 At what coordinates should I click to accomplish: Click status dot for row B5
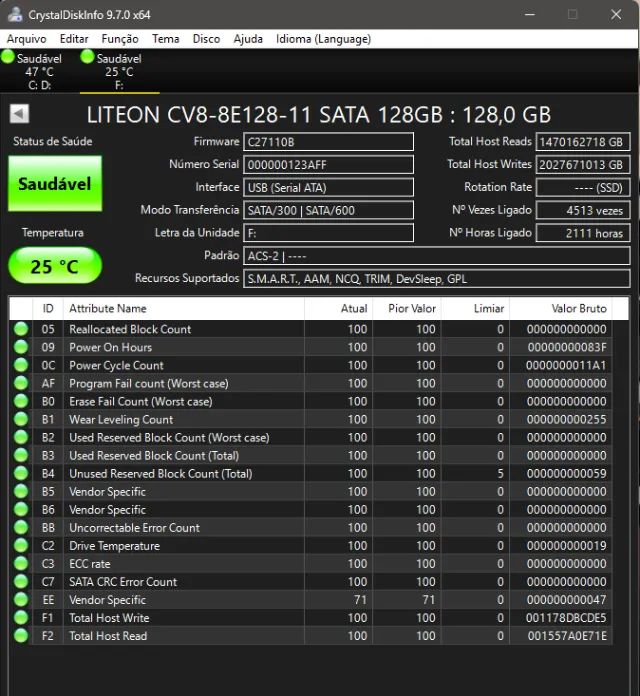21,491
